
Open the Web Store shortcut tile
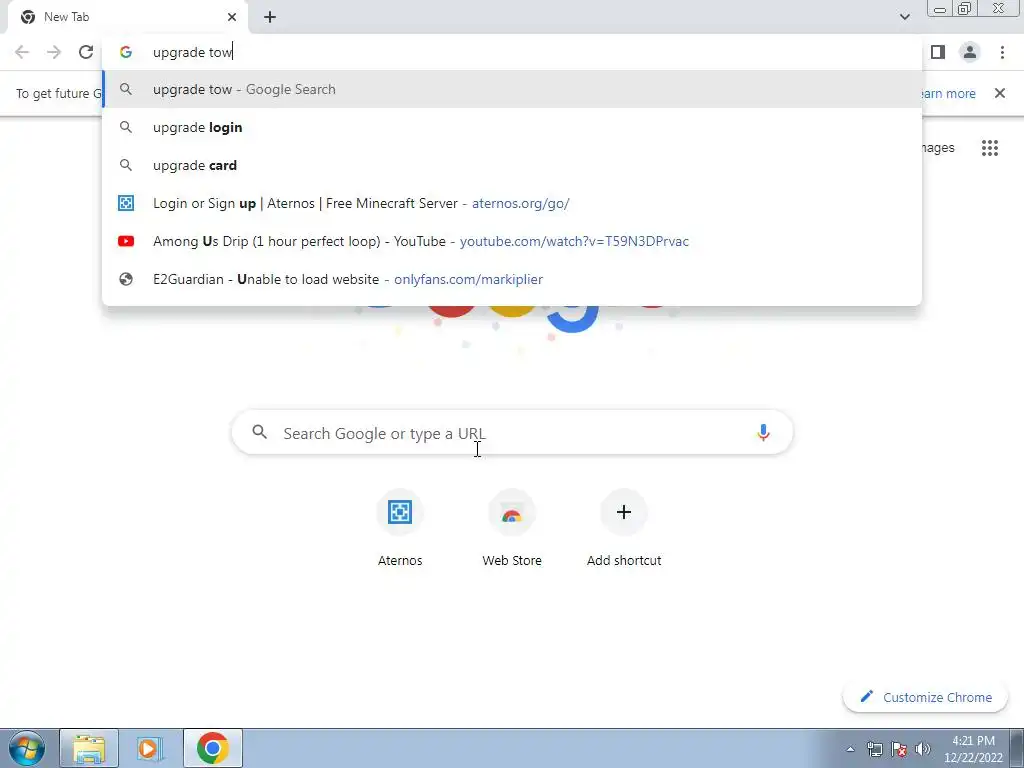coord(512,527)
